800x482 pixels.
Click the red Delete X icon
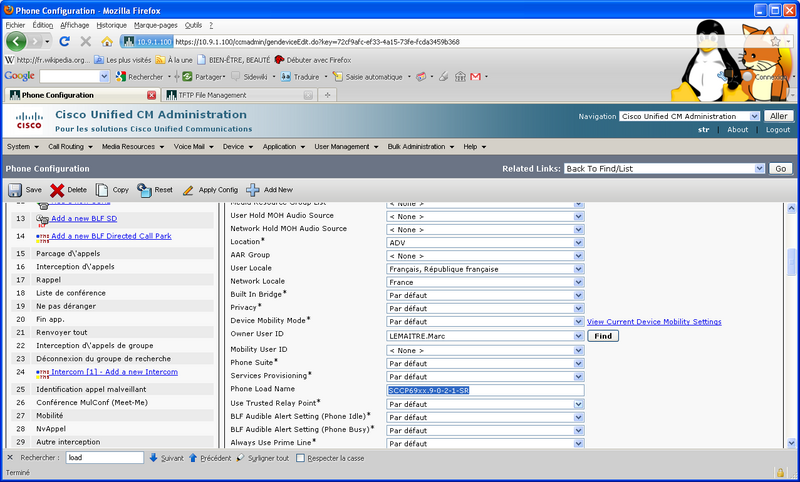[57, 189]
